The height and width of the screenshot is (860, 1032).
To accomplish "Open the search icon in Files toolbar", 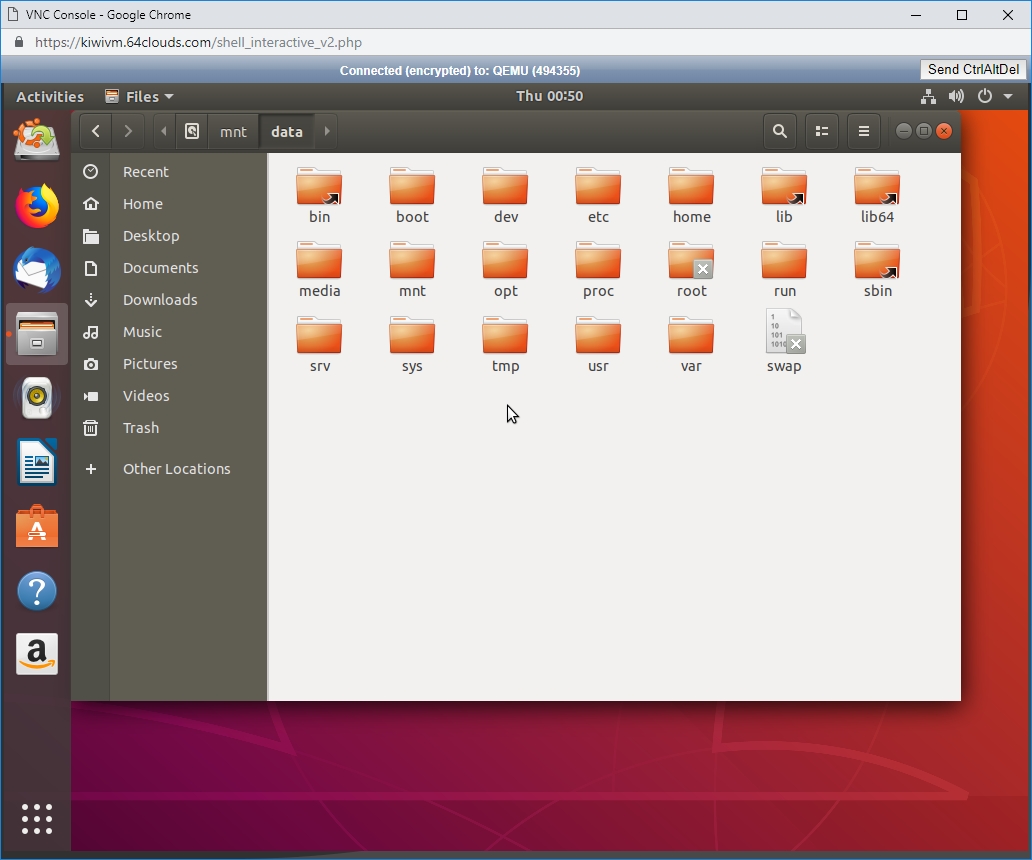I will click(x=779, y=131).
